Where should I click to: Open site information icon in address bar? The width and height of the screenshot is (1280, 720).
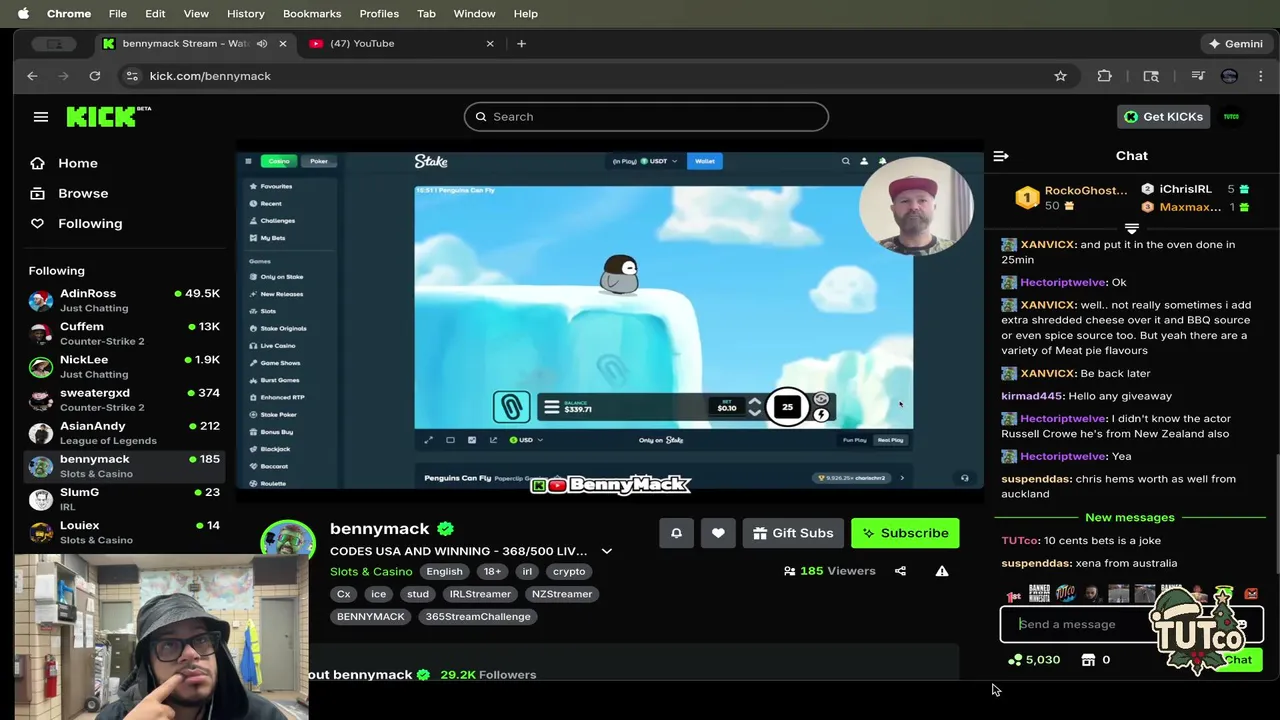pyautogui.click(x=132, y=76)
